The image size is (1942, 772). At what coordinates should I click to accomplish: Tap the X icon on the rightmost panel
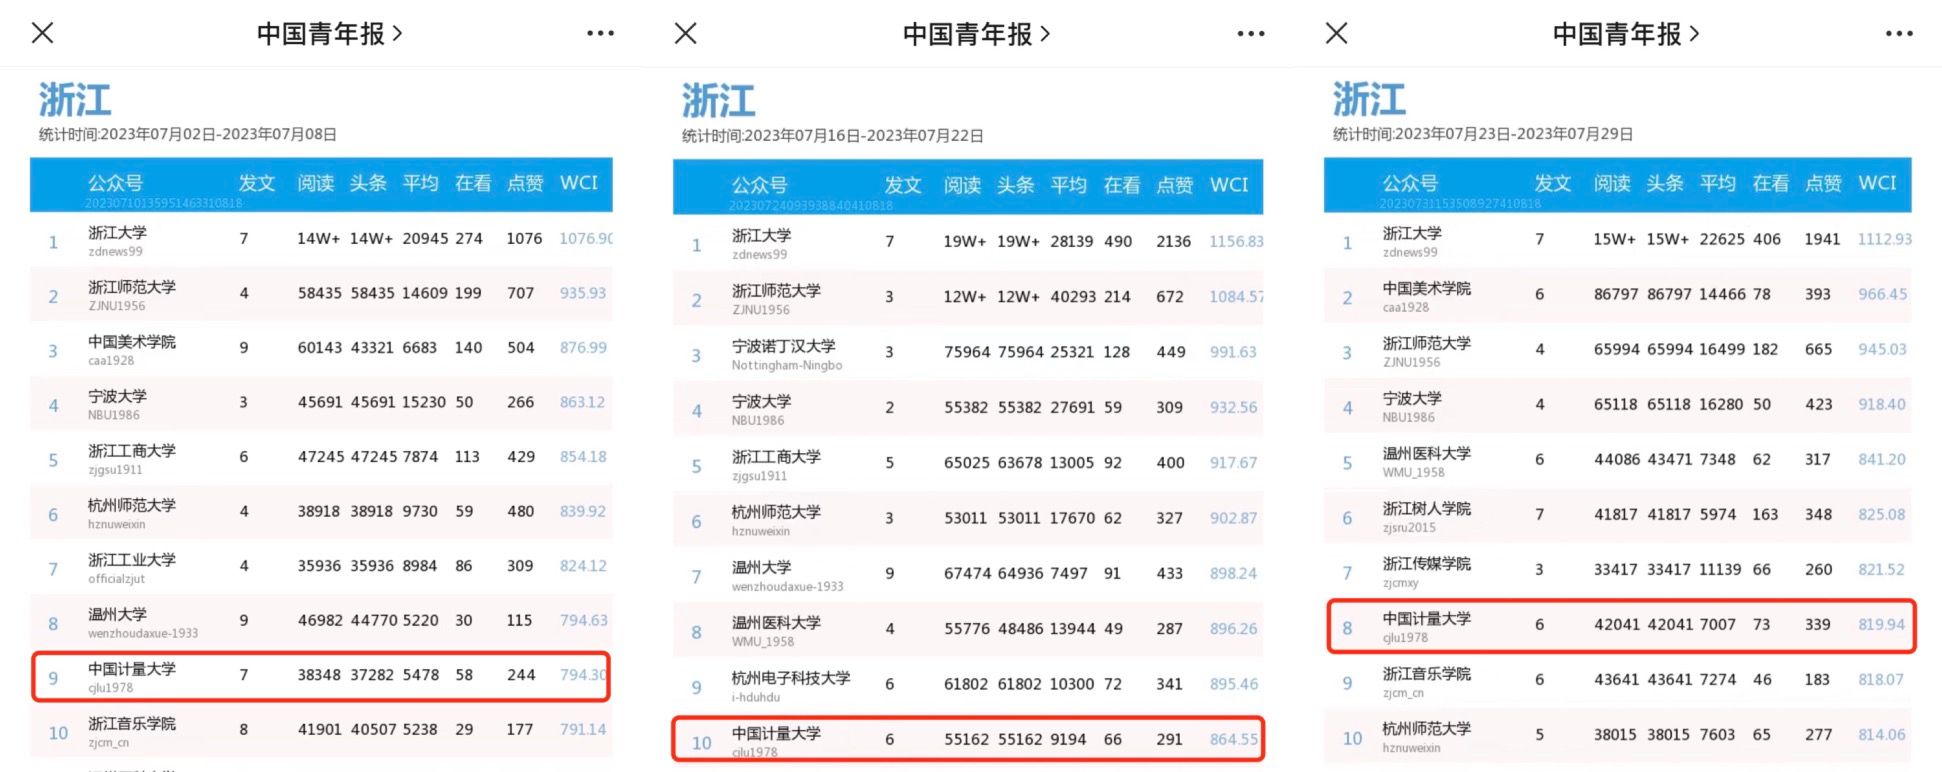[1336, 33]
